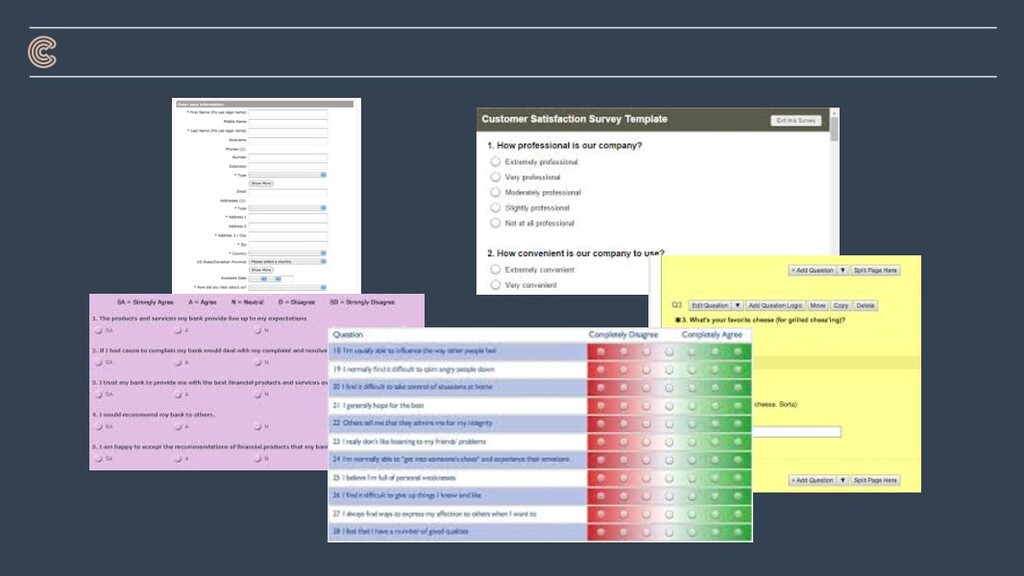Click the 'Copy' button for Q3

coord(841,306)
